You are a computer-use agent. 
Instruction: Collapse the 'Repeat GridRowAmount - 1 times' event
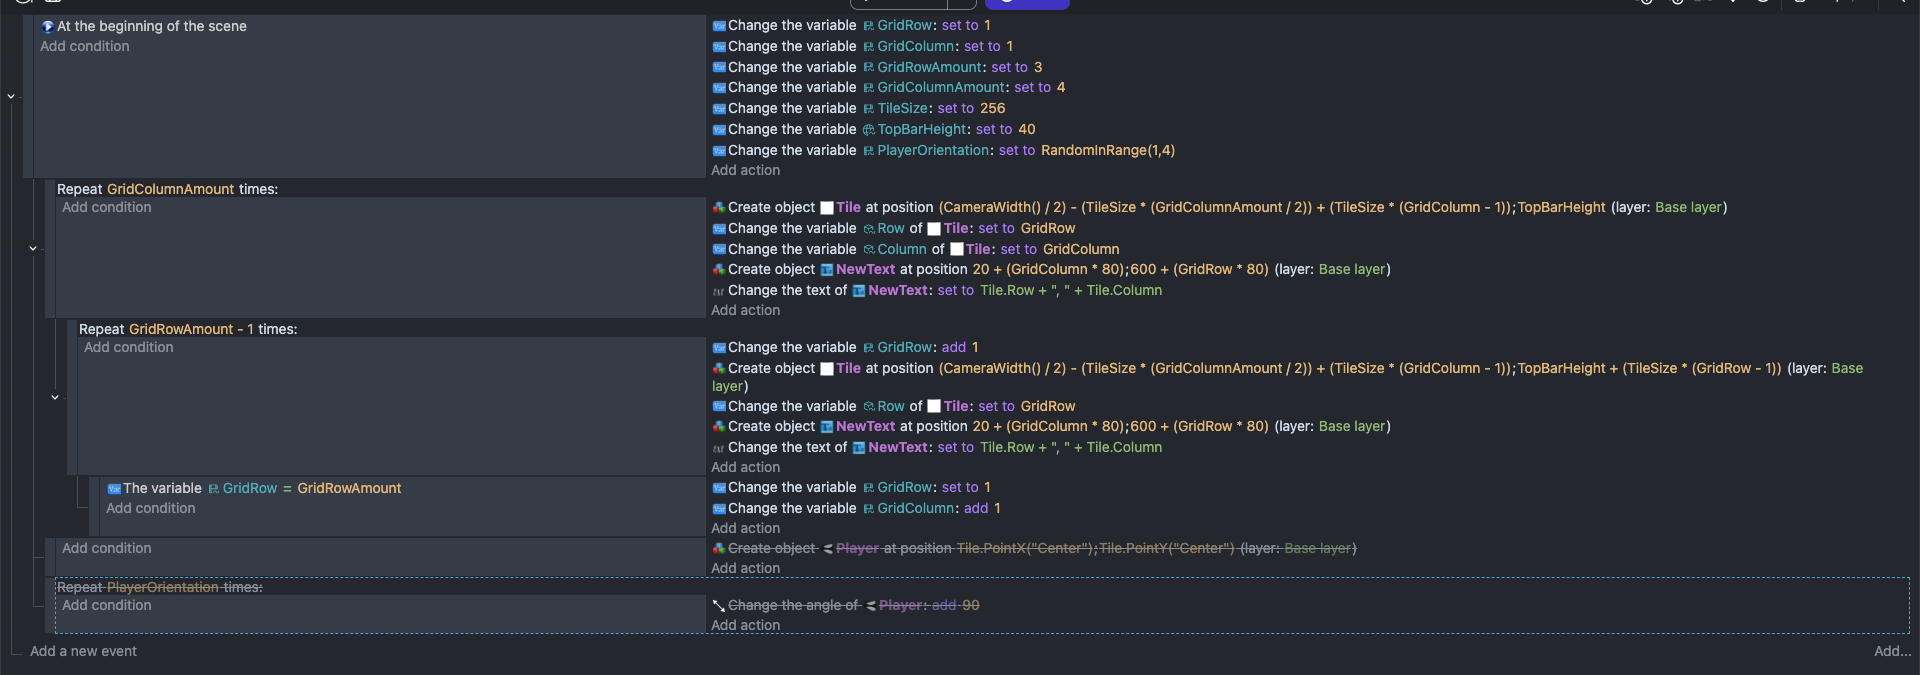point(55,397)
